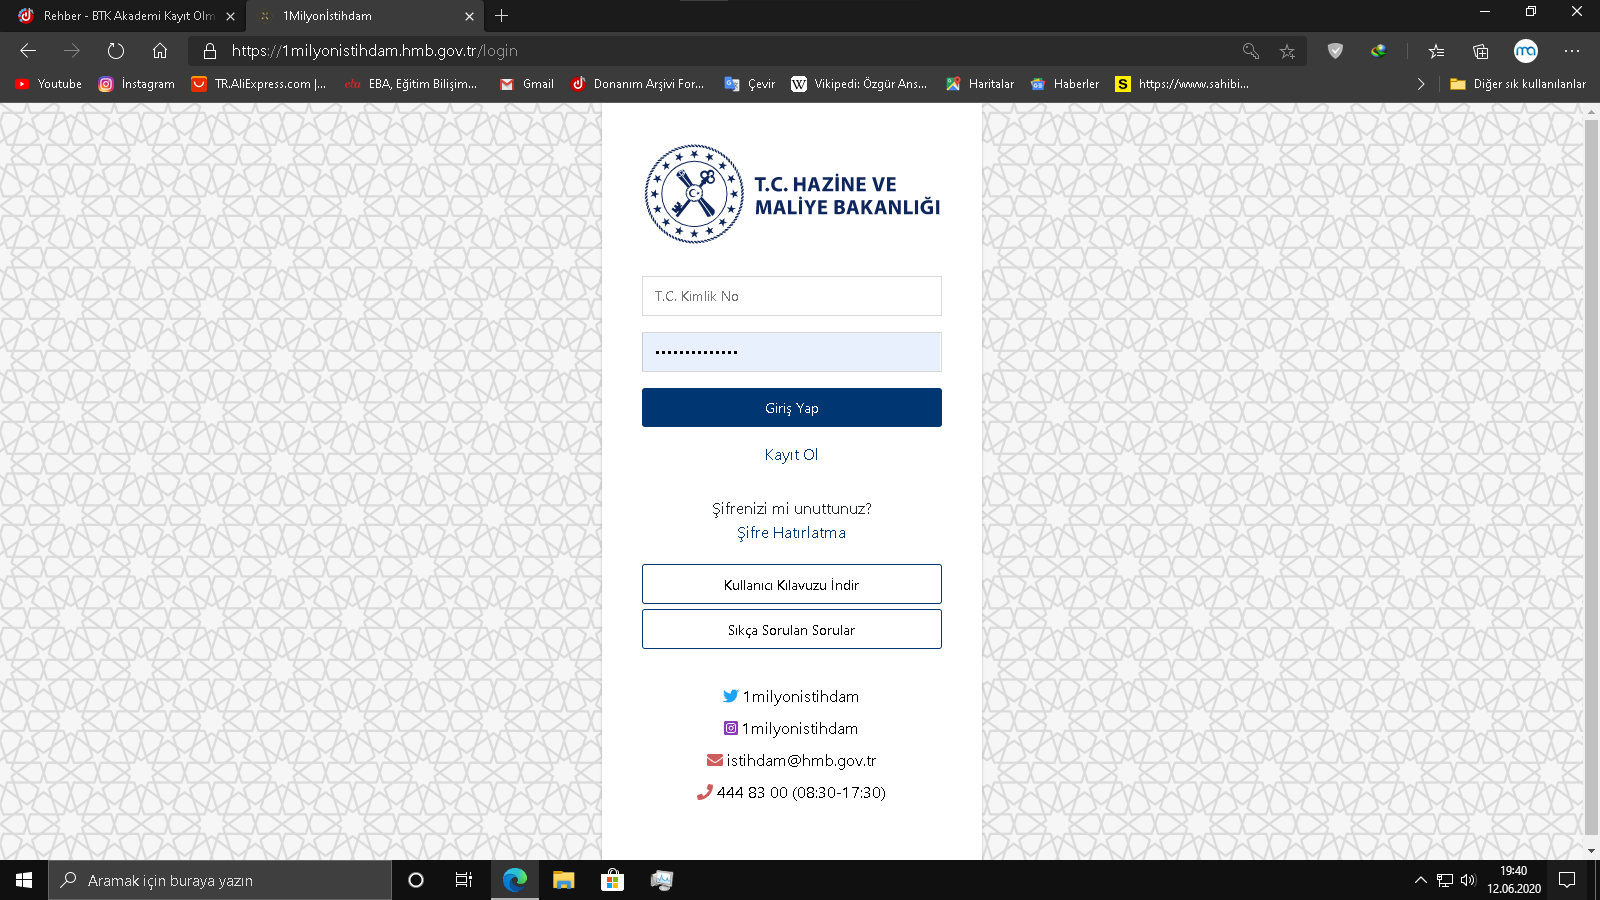Screen dimensions: 1600x900
Task: Add this page to favorites star
Action: pyautogui.click(x=1287, y=51)
